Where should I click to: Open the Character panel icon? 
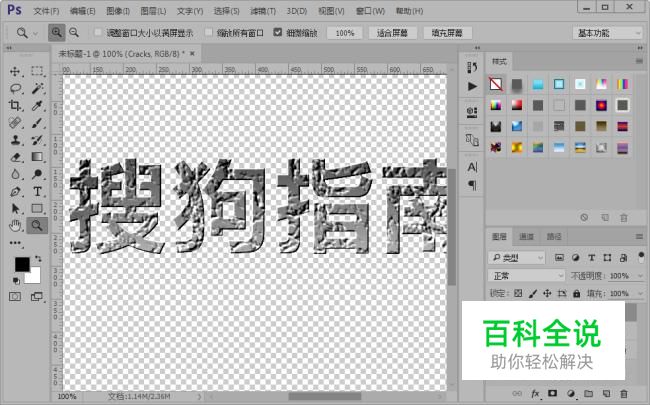coord(472,167)
